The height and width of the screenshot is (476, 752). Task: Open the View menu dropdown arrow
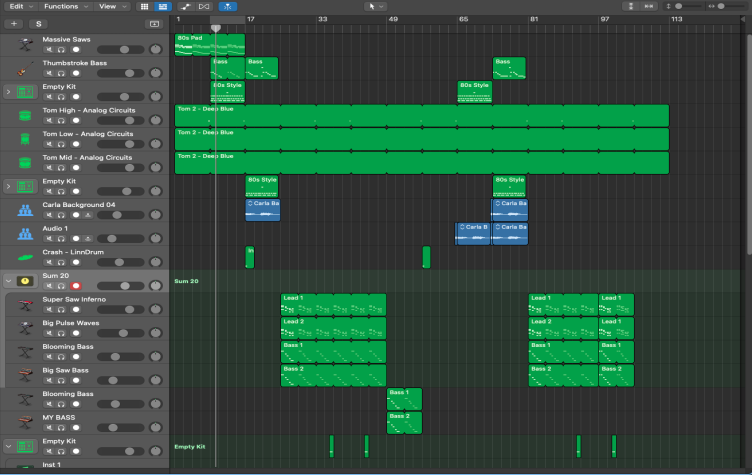[124, 7]
